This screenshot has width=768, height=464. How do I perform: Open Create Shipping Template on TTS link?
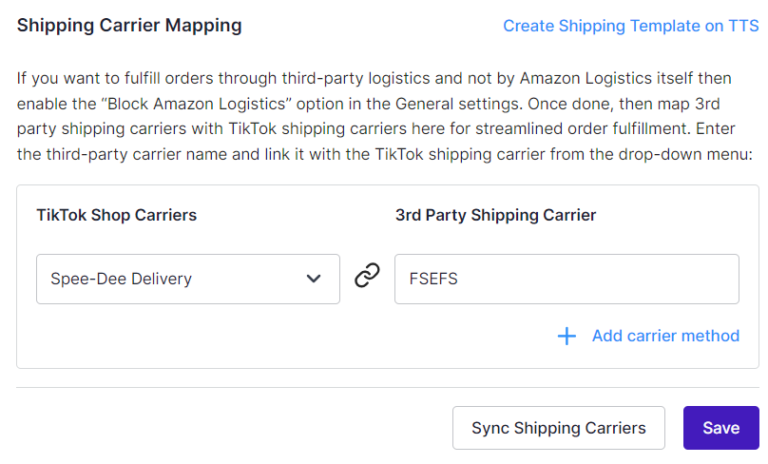[x=631, y=25]
